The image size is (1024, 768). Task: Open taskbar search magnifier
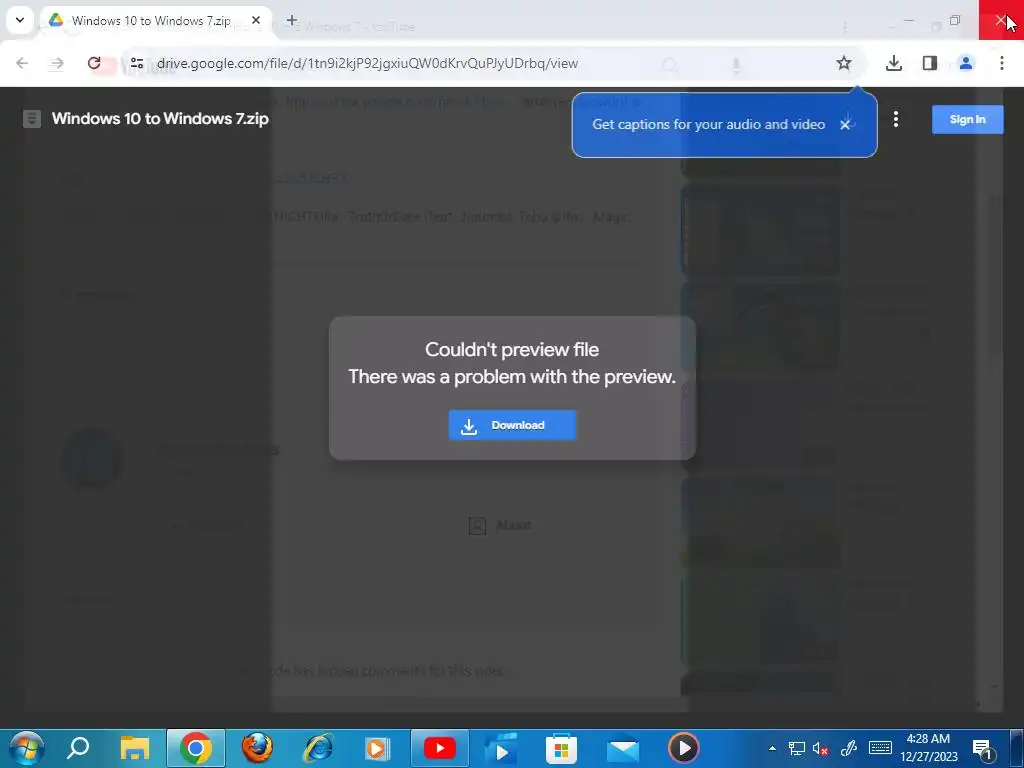pyautogui.click(x=78, y=748)
